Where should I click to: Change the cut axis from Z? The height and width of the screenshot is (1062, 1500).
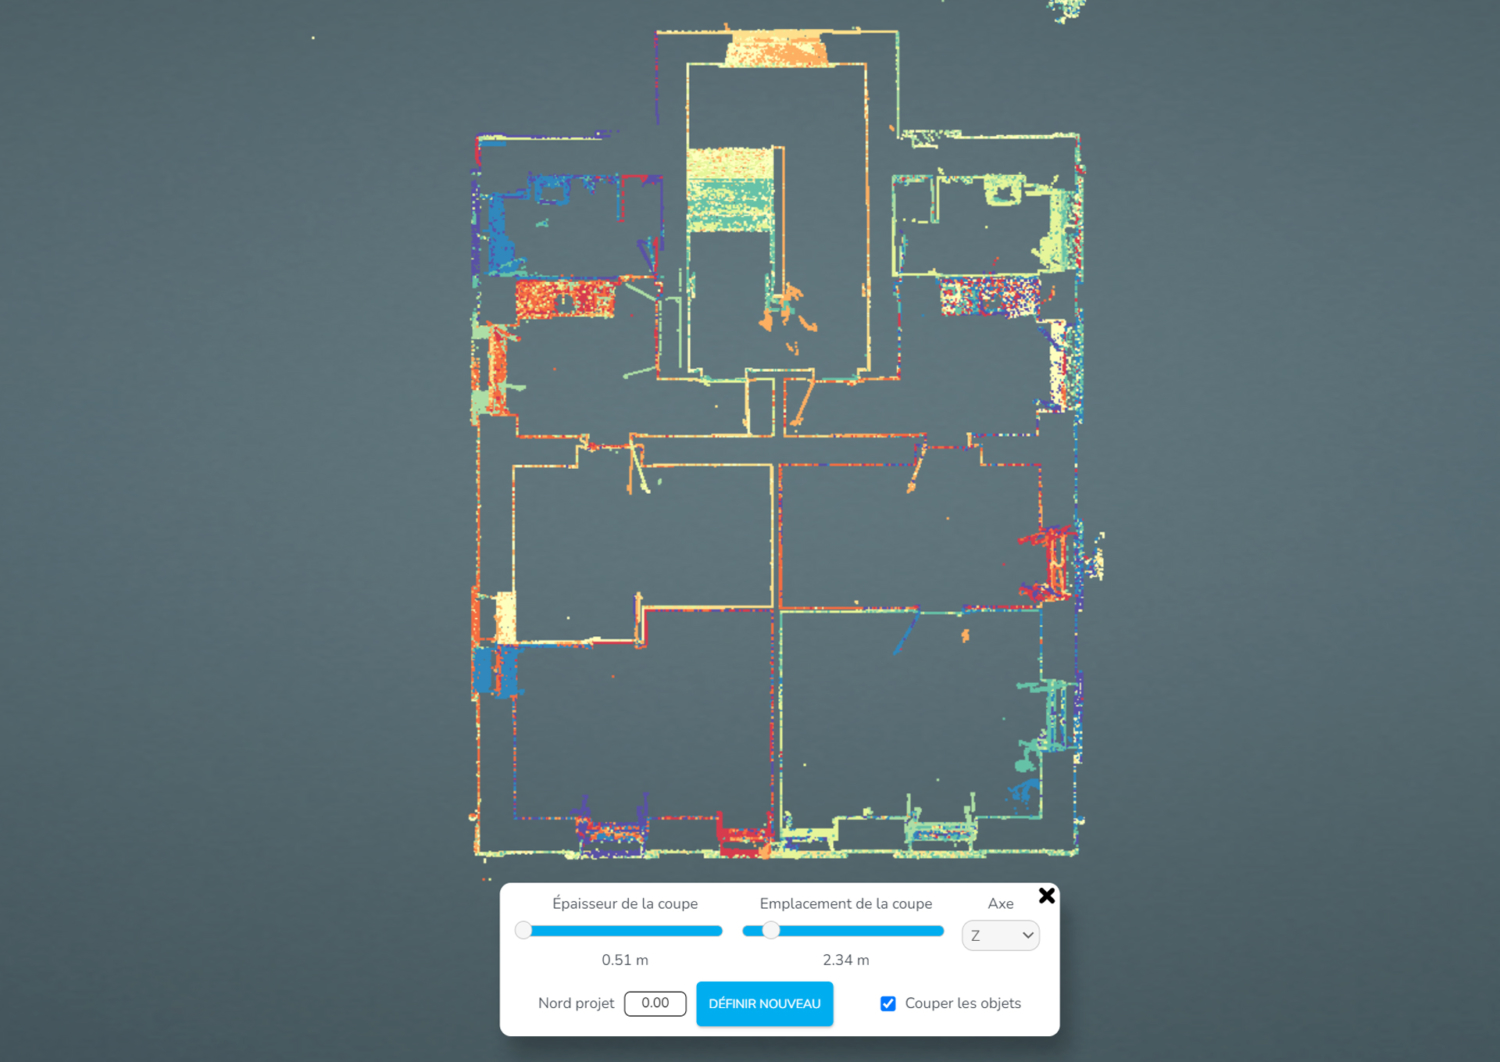pos(1000,935)
